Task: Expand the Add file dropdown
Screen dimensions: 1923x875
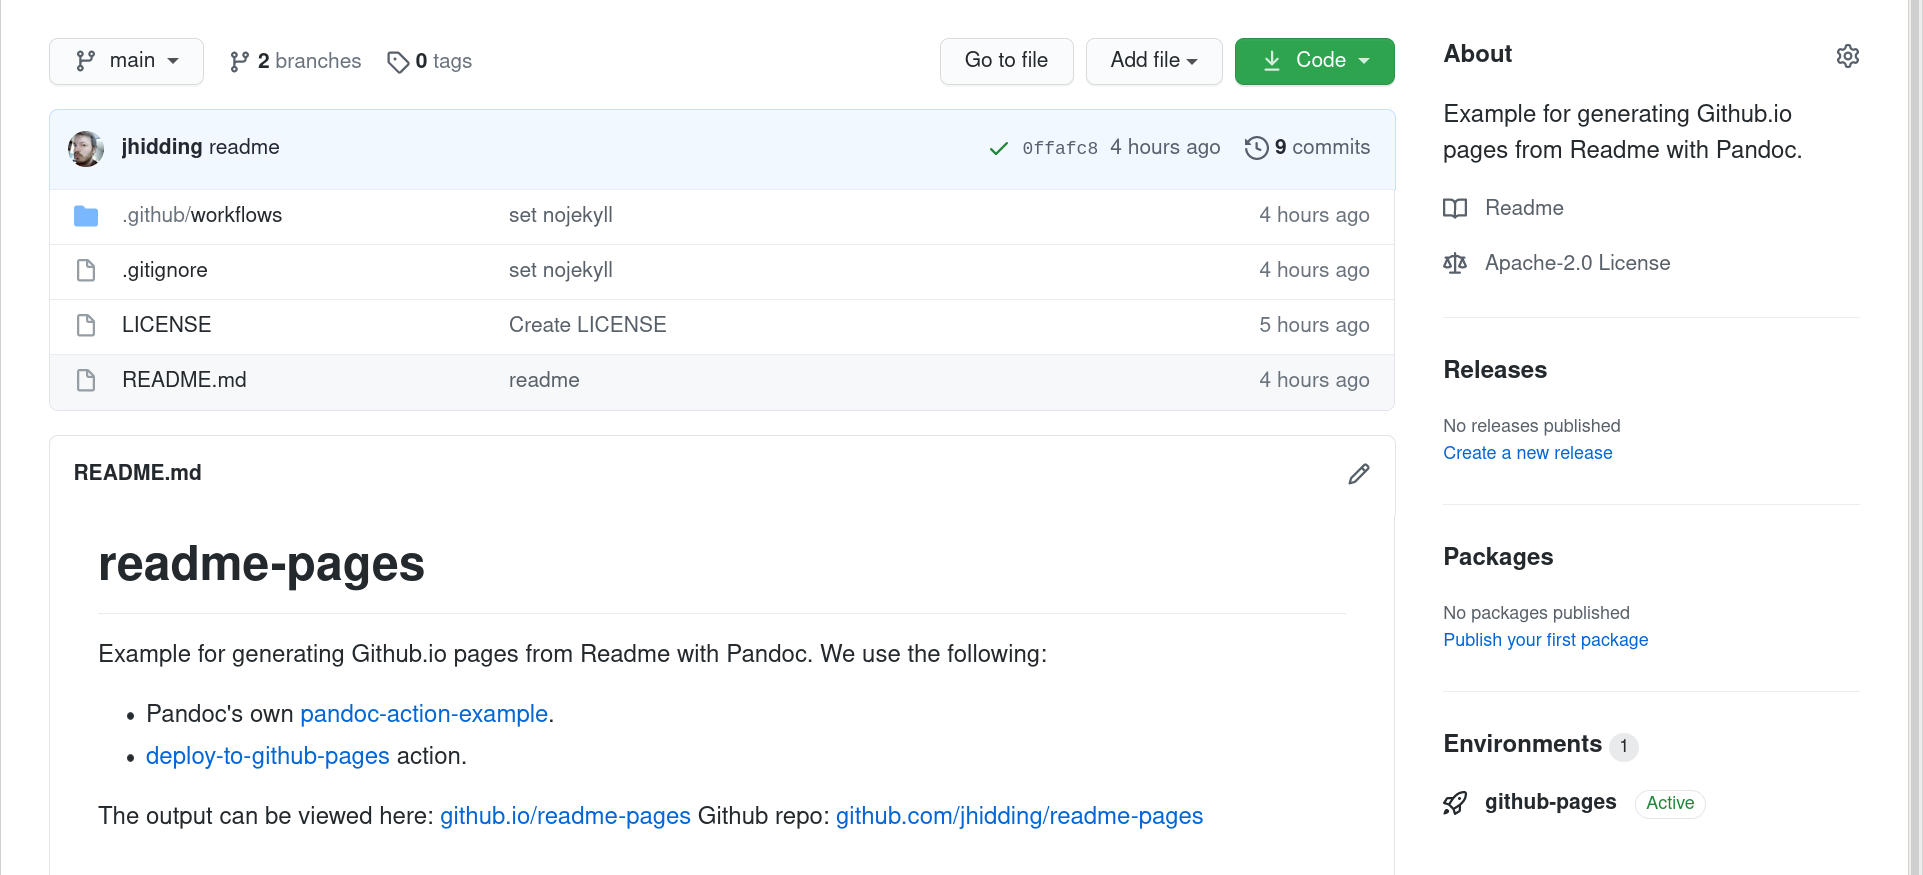Action: (1153, 61)
